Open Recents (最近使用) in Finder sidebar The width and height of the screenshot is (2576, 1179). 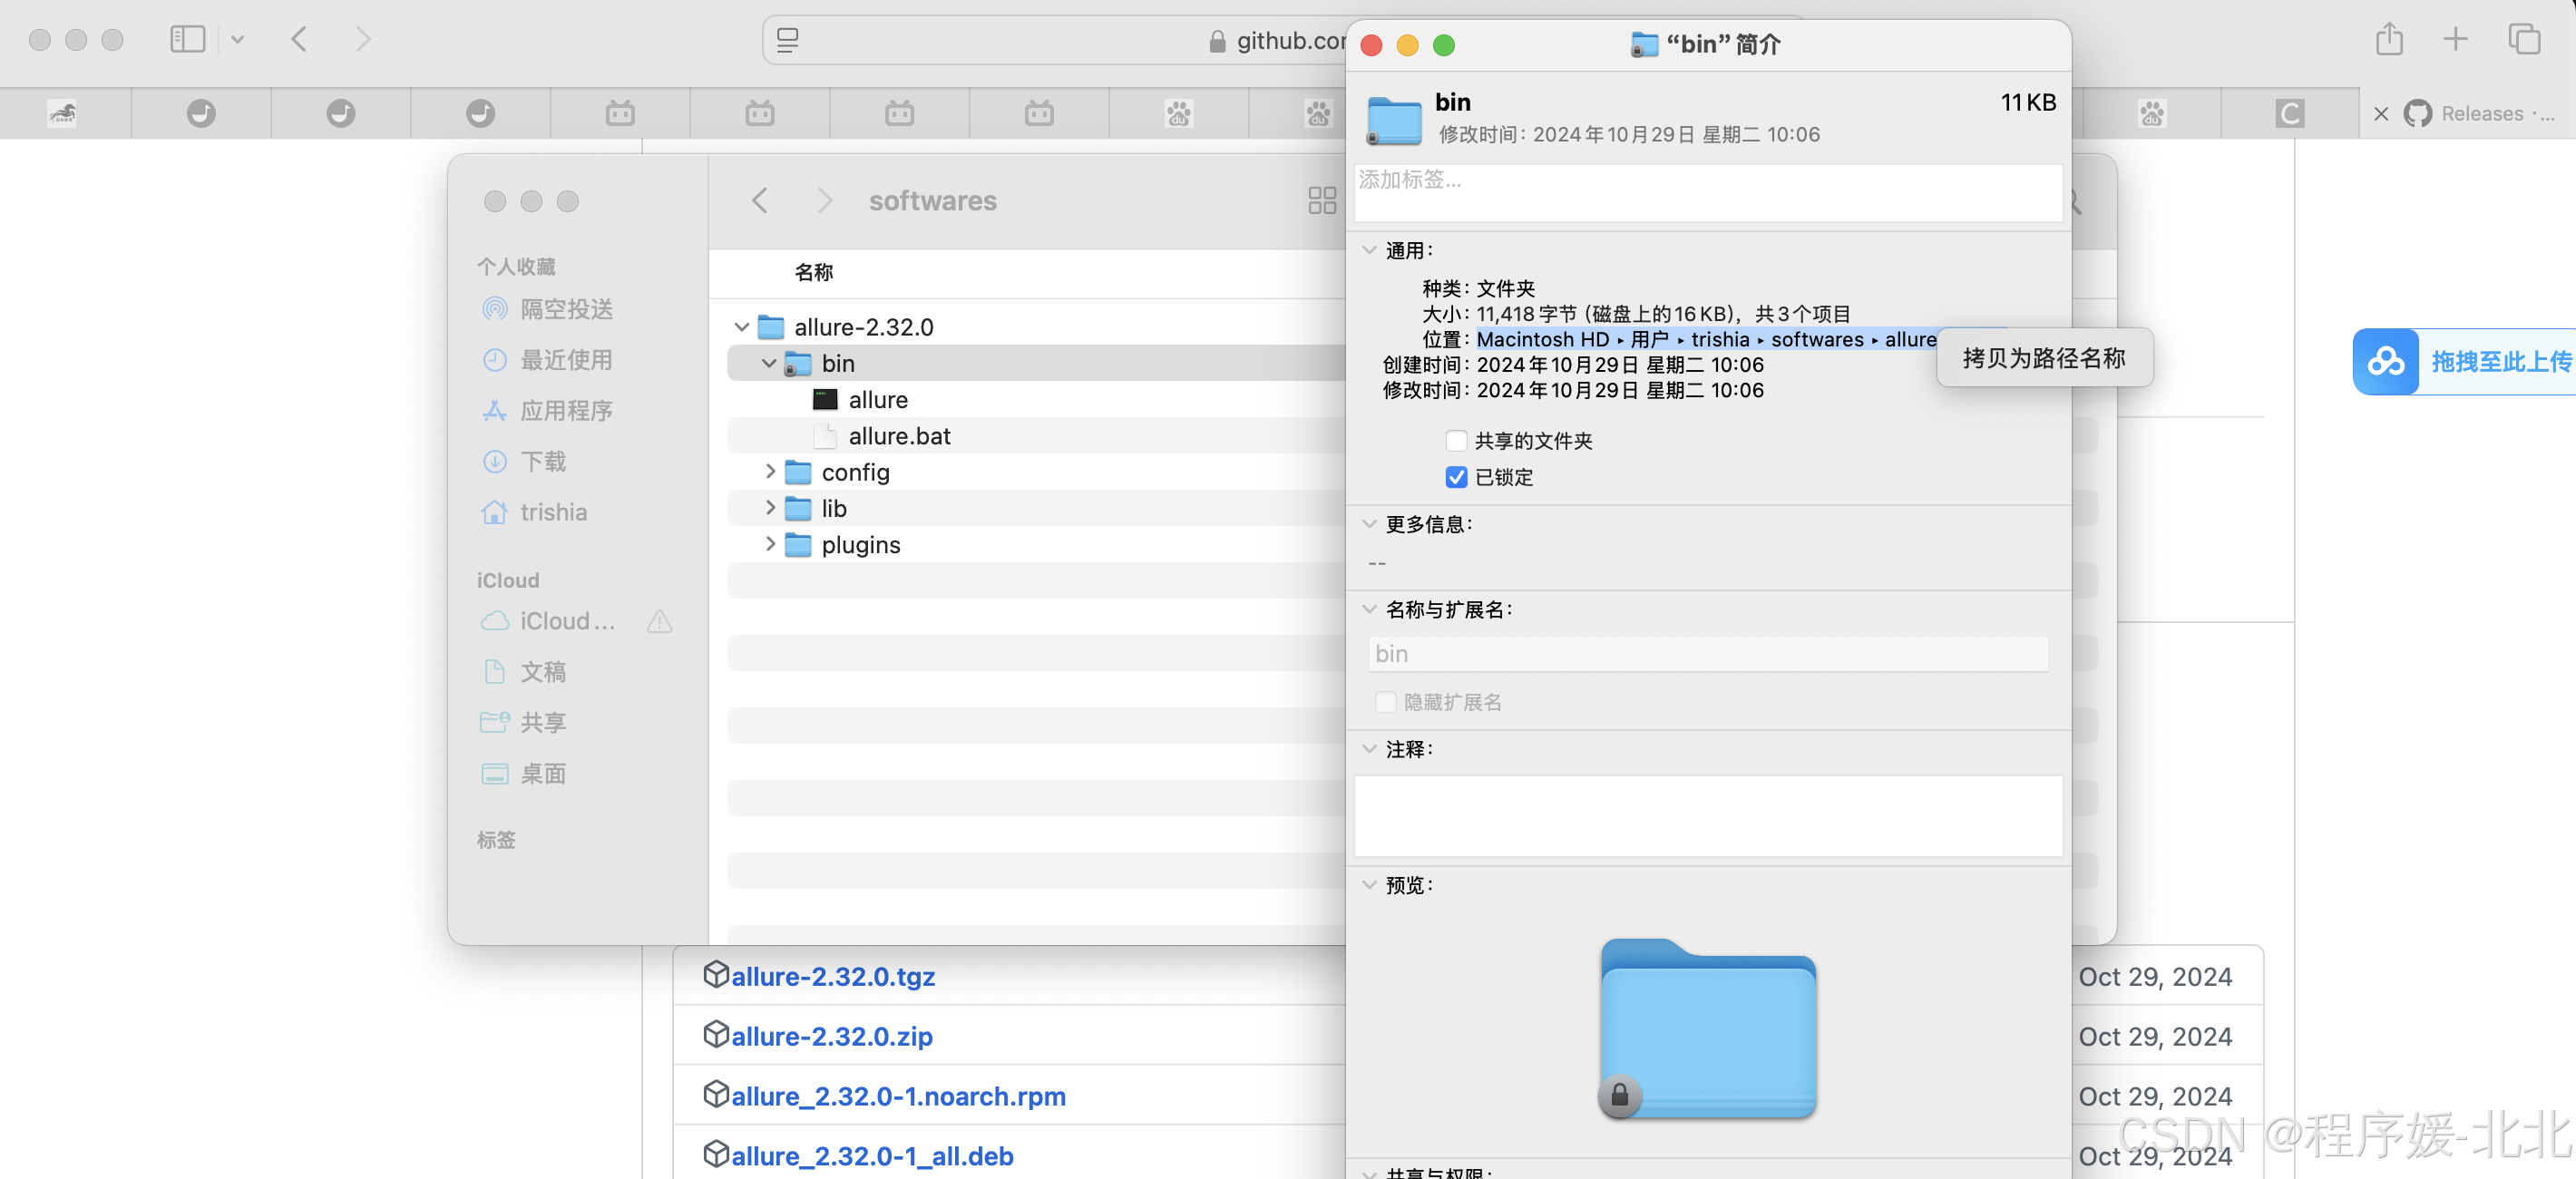[549, 360]
